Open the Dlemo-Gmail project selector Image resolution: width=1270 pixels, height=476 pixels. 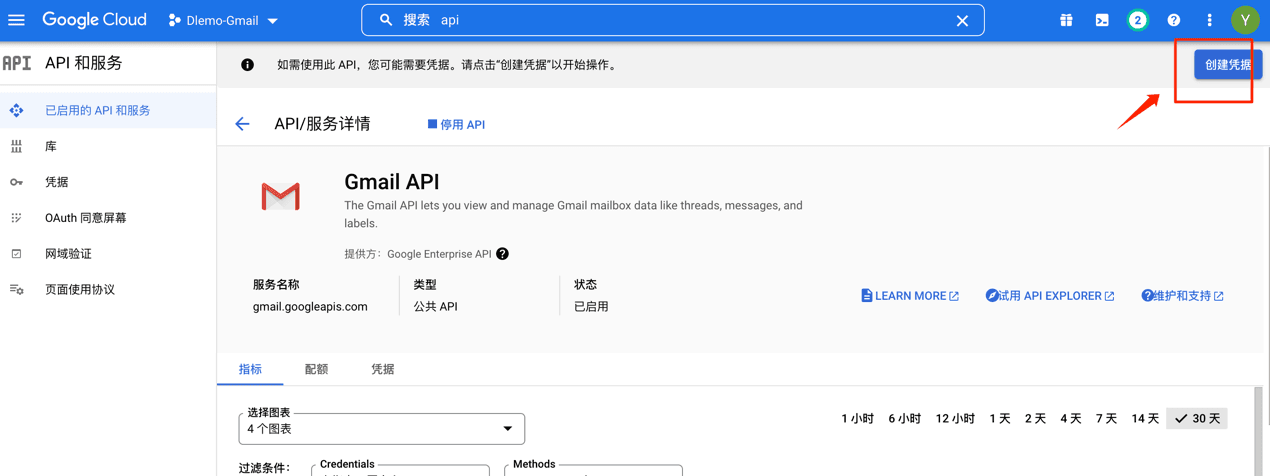(223, 20)
